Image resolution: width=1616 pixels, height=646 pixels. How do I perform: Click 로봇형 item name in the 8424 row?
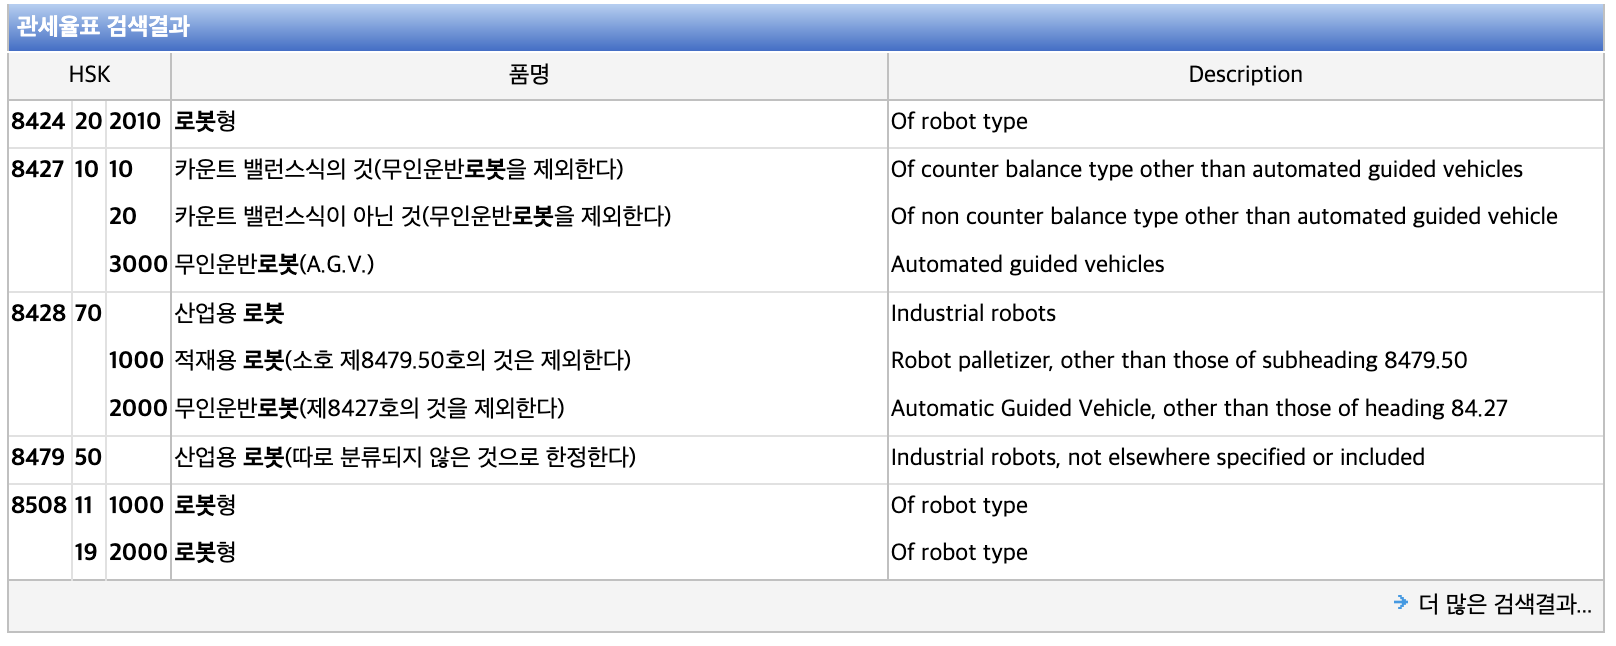click(x=205, y=122)
